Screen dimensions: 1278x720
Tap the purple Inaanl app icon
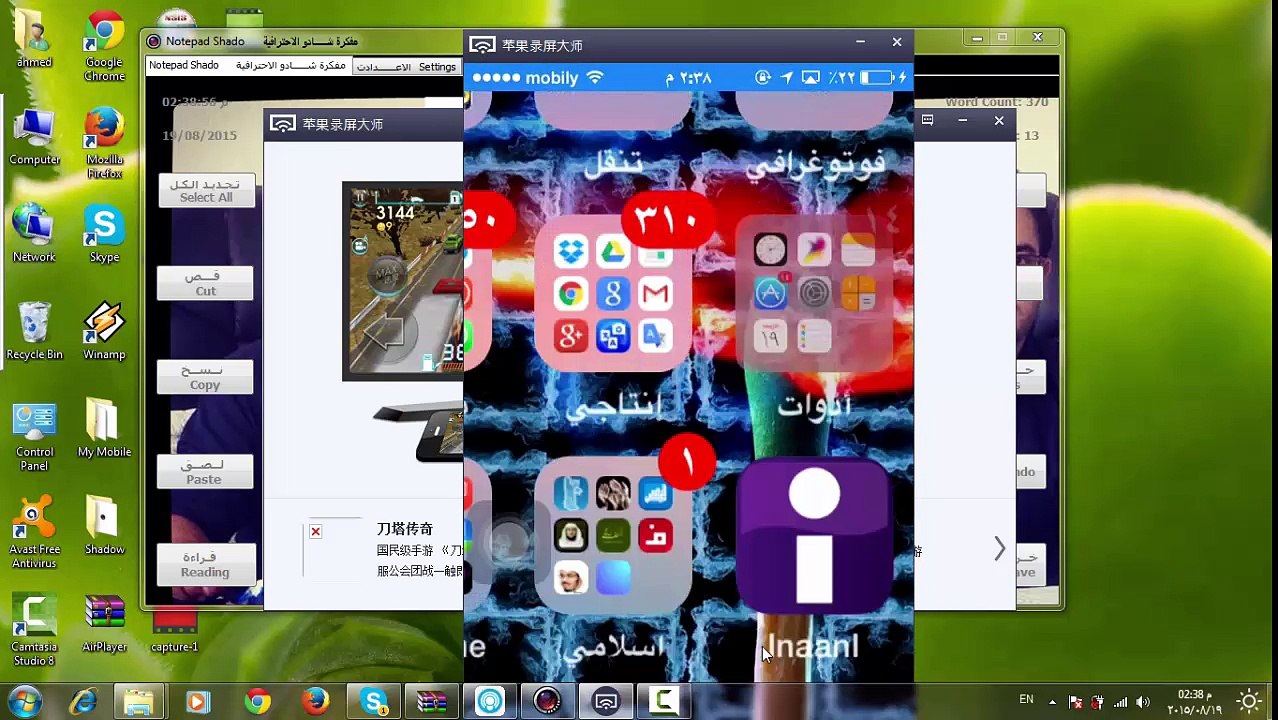click(x=813, y=535)
